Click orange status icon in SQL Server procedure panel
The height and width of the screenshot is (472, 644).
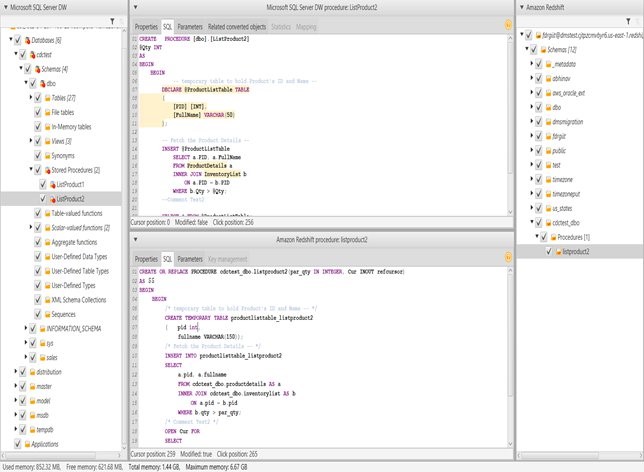(508, 25)
